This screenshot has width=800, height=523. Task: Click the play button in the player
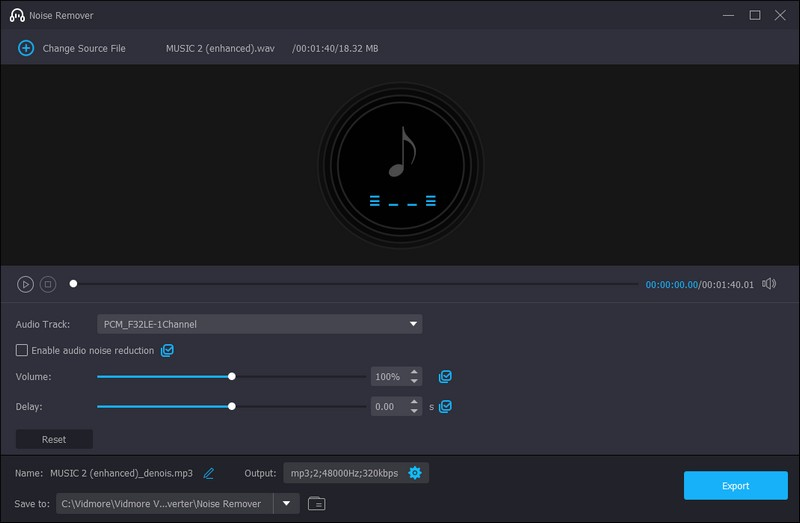pos(26,284)
